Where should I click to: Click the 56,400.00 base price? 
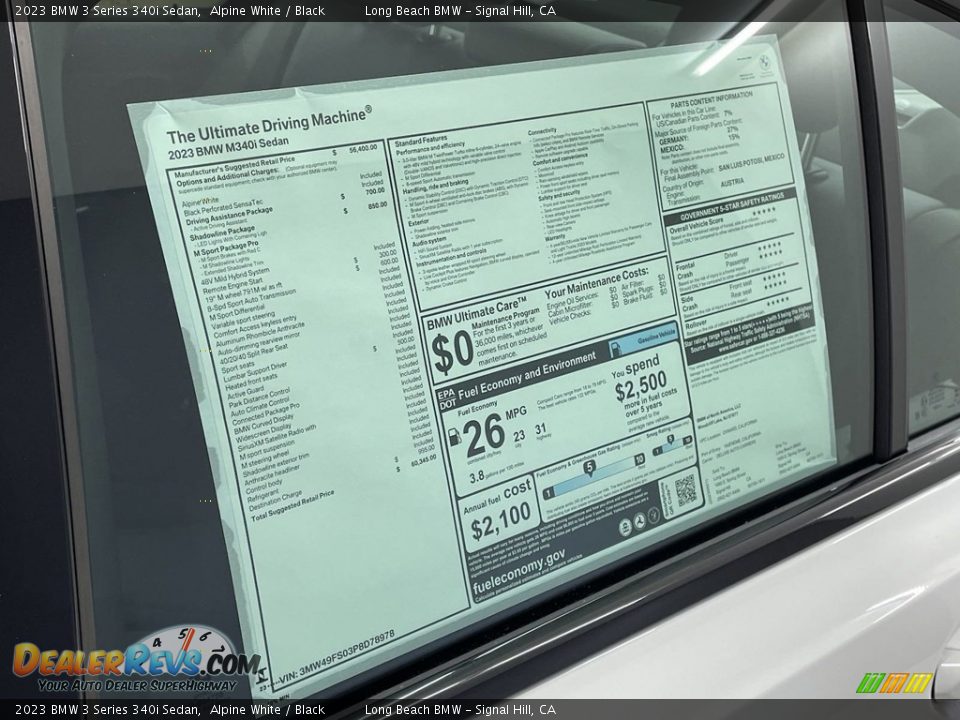click(362, 148)
